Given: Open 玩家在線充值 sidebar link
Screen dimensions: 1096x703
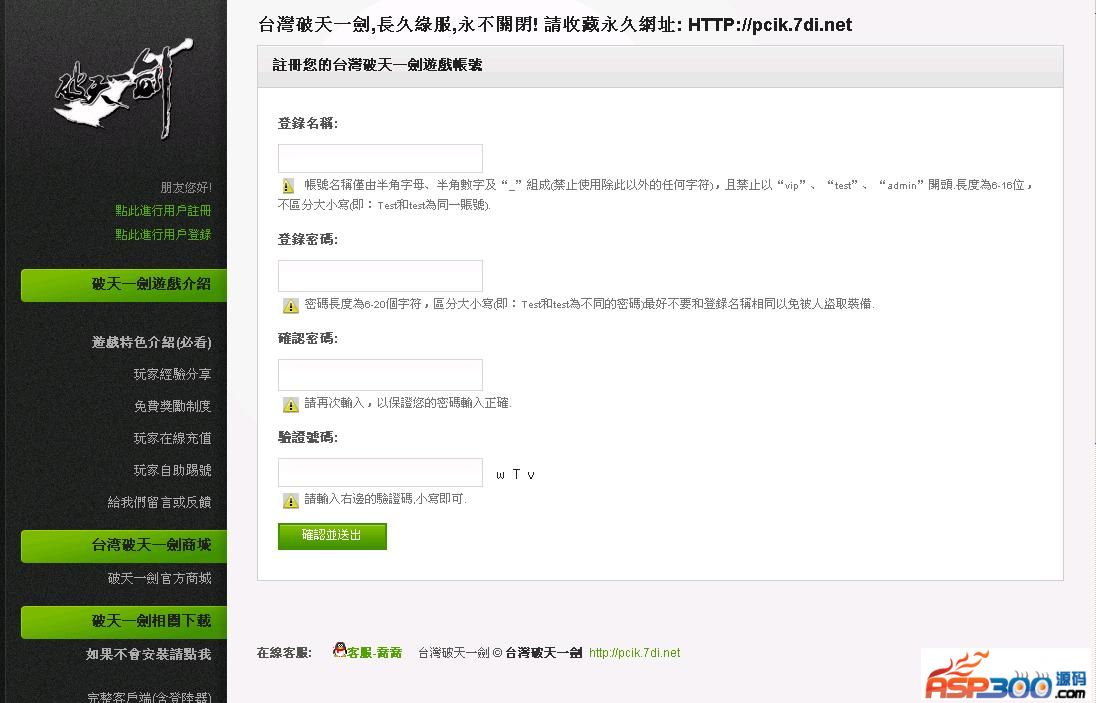Looking at the screenshot, I should [x=172, y=438].
